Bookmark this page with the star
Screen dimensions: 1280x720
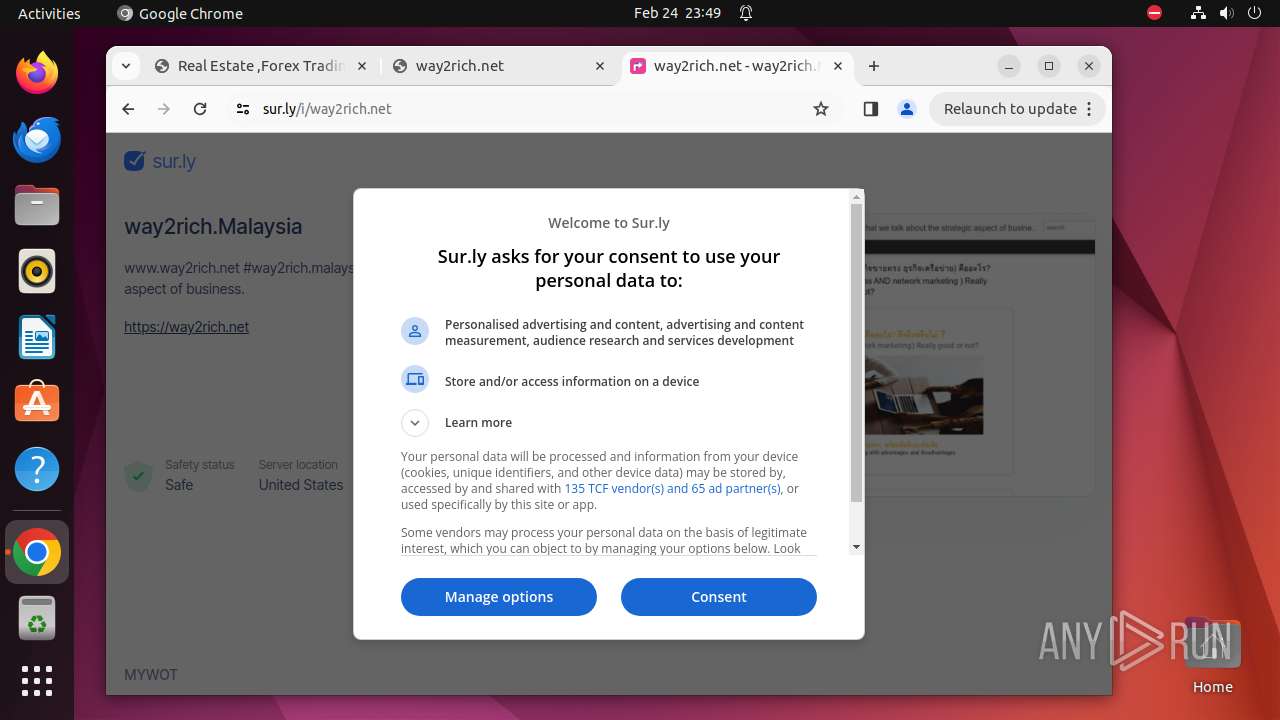click(821, 109)
